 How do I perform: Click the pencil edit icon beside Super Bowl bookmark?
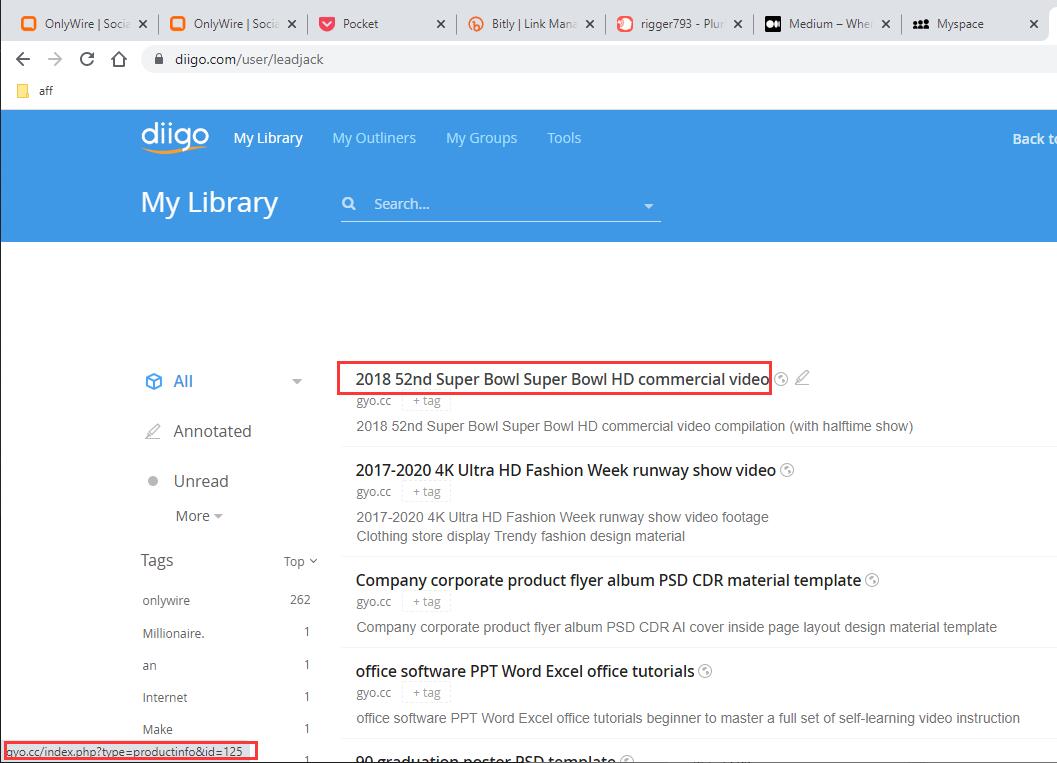802,378
